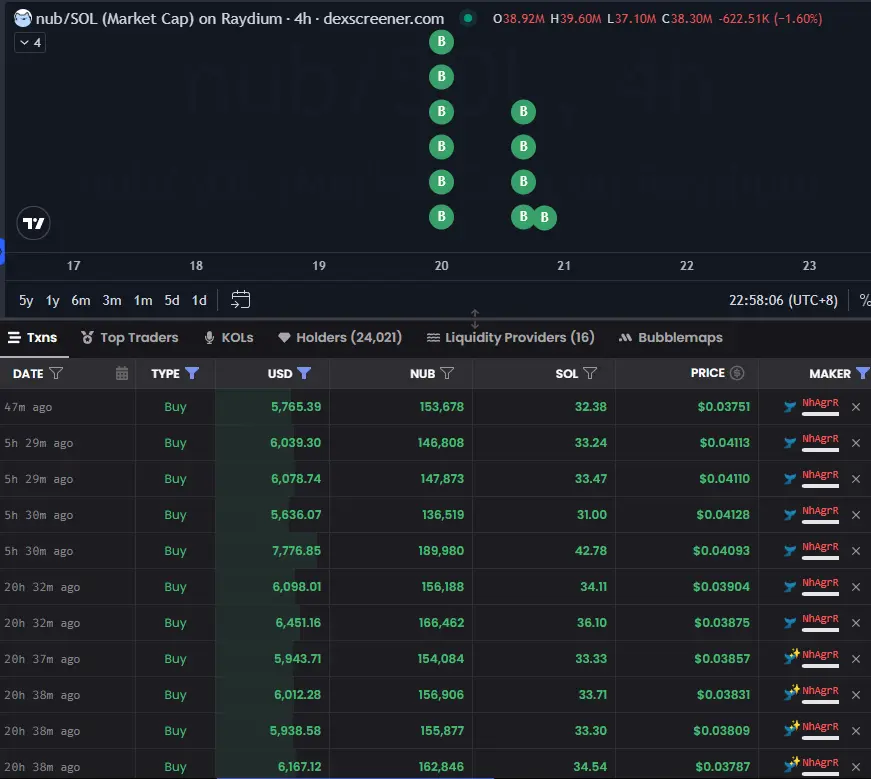Remove maker filter on the 47m ago row
The image size is (871, 779).
[x=855, y=407]
